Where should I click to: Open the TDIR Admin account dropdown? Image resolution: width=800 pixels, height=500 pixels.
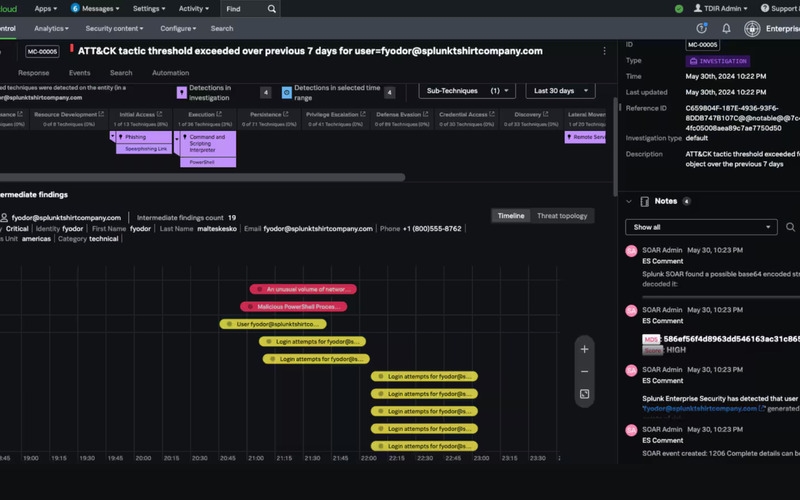tap(720, 9)
